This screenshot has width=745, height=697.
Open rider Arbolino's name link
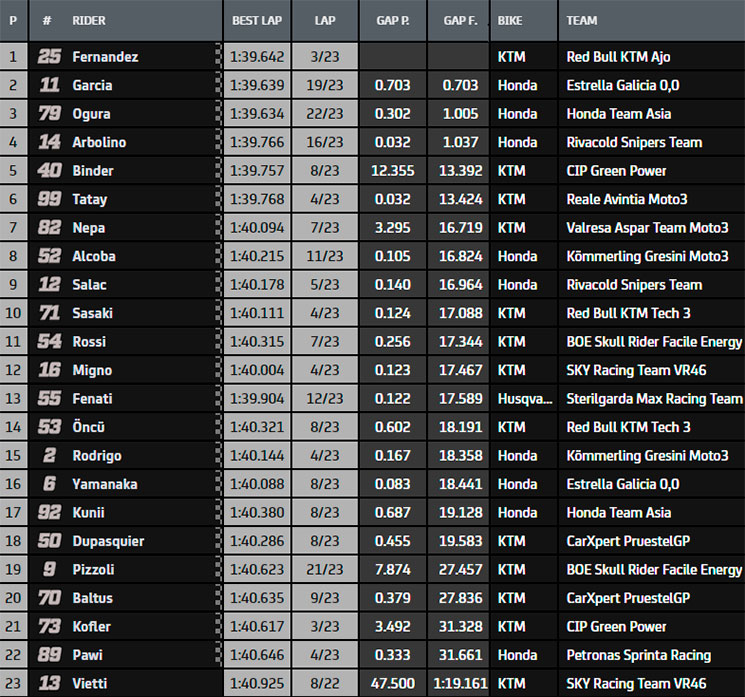tap(99, 142)
